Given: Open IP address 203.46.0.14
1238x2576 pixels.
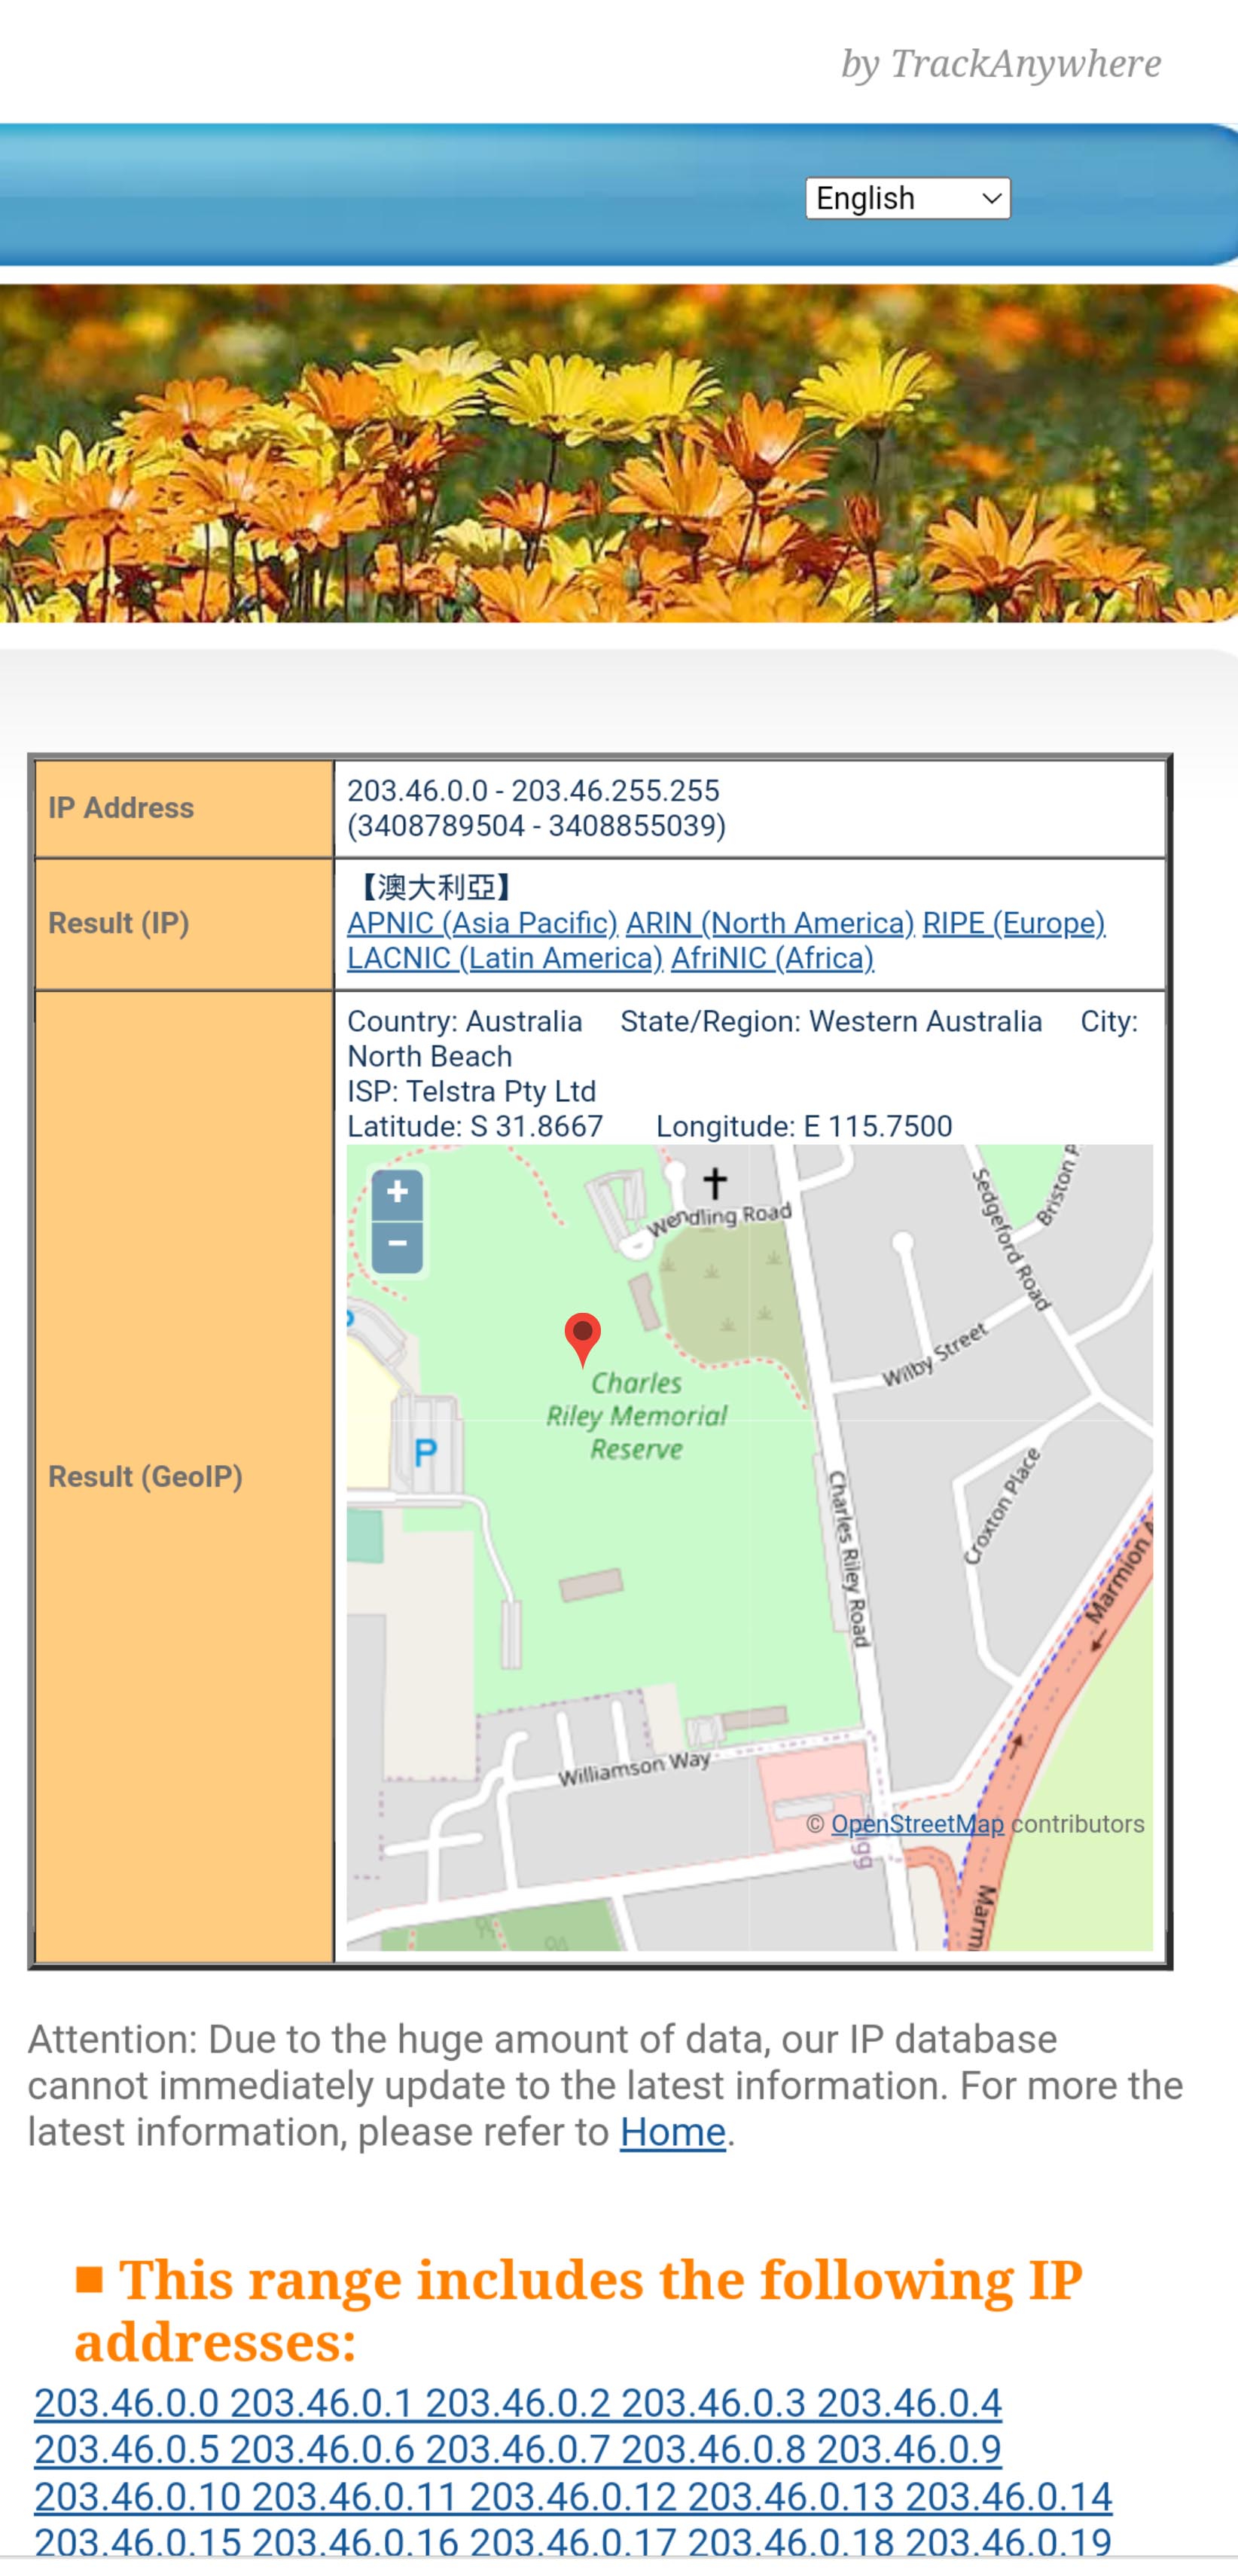Looking at the screenshot, I should (x=1009, y=2497).
